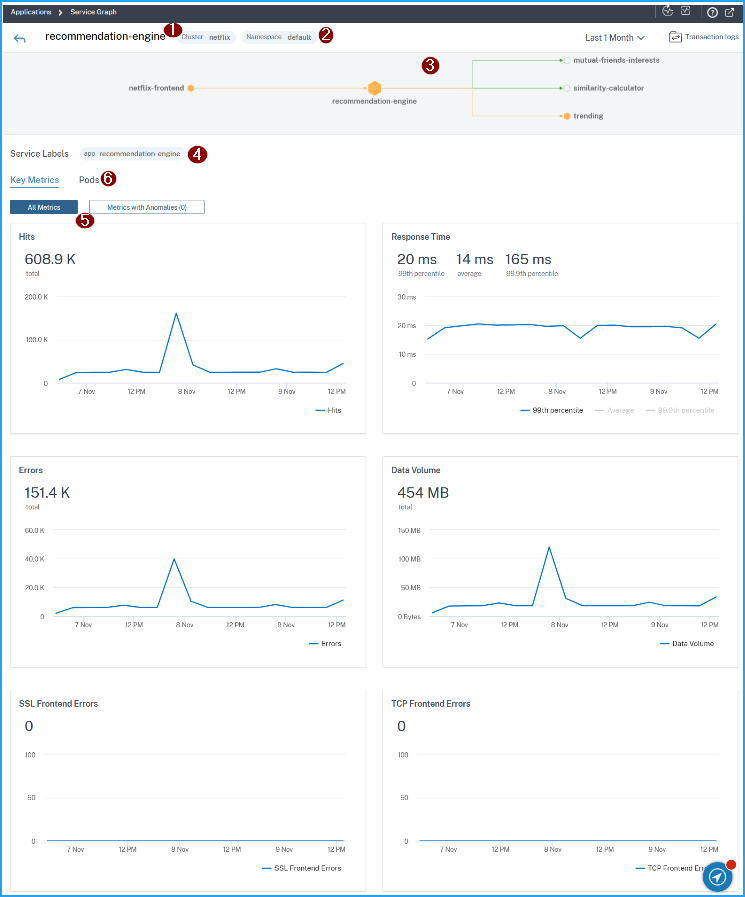Screen dimensions: 745x897
Task: Click the Service Graph breadcrumb
Action: click(x=92, y=12)
